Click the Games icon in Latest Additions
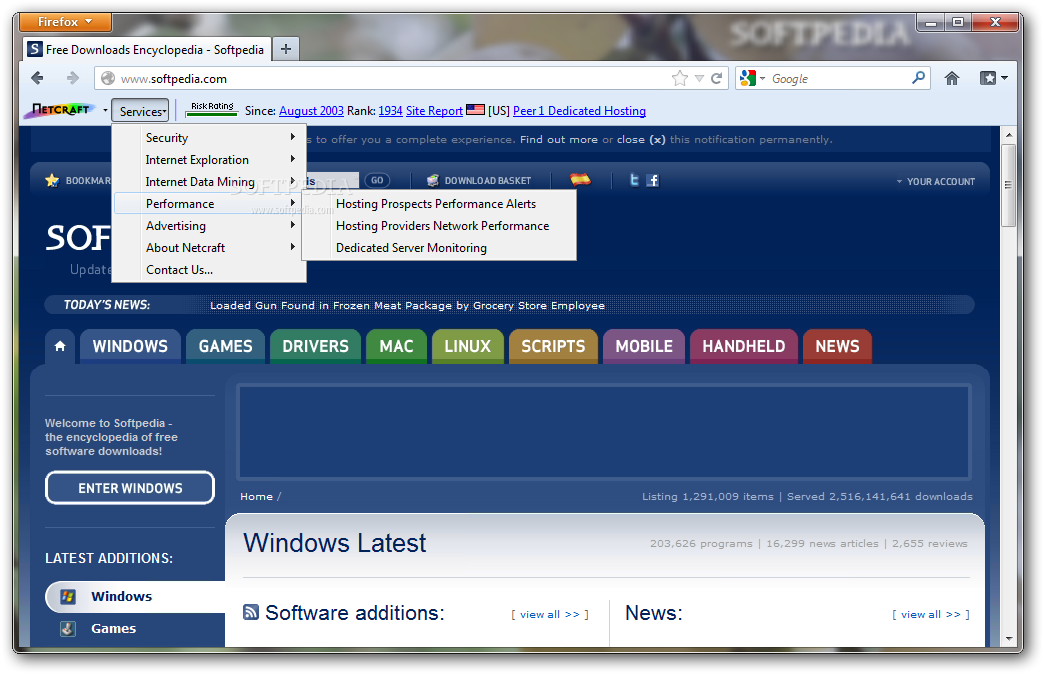 point(68,628)
